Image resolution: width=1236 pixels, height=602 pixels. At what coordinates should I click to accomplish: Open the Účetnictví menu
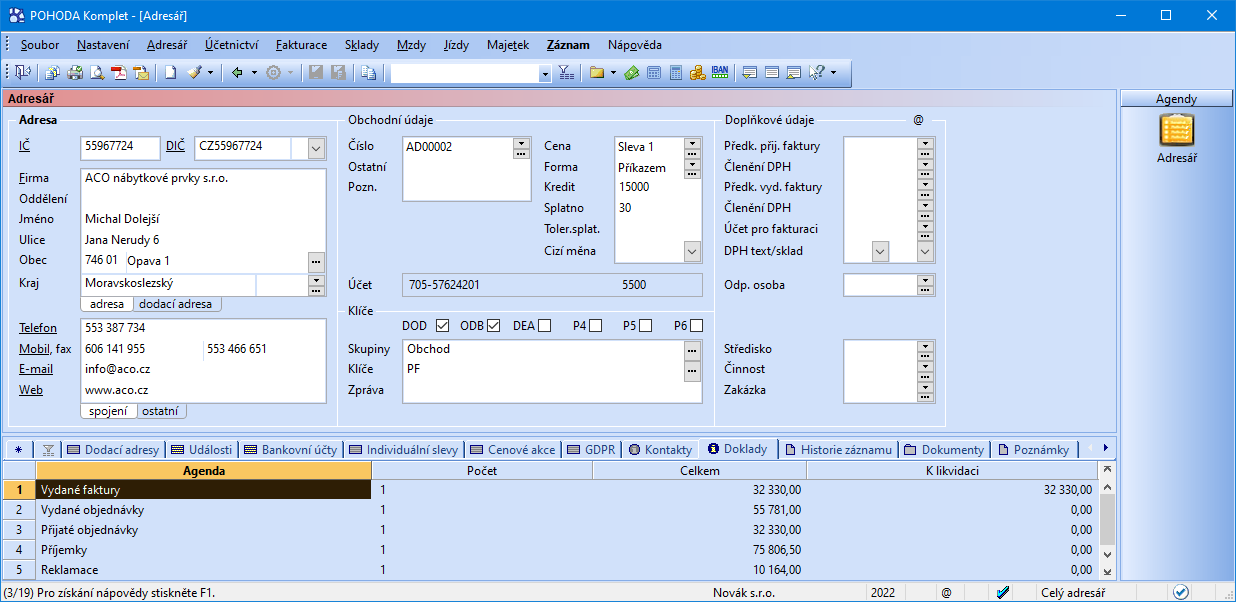(x=232, y=45)
